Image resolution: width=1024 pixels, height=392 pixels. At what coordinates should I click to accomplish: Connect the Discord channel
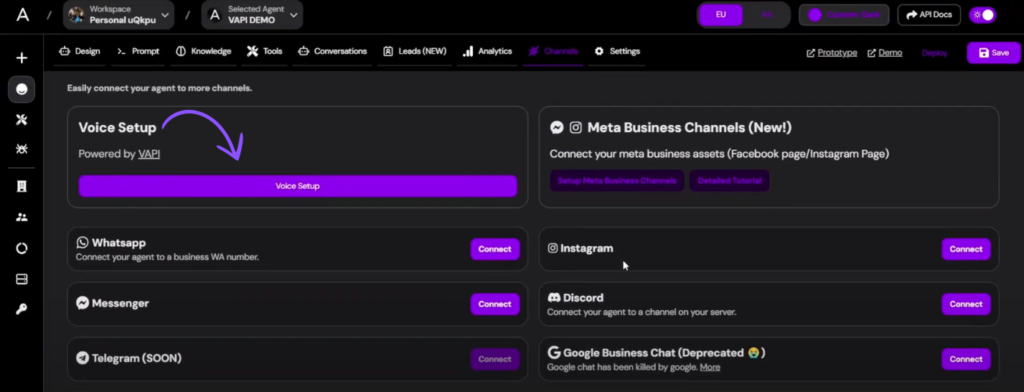(966, 304)
